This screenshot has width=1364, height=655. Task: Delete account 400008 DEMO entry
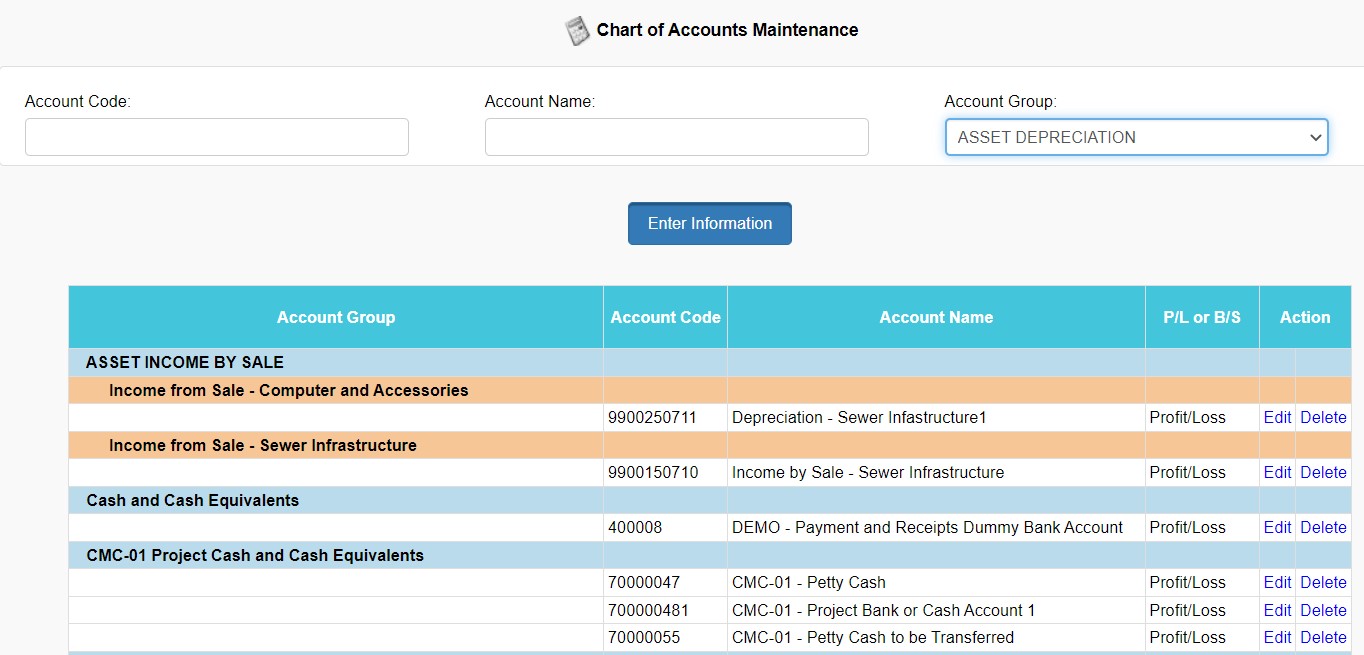click(1323, 528)
